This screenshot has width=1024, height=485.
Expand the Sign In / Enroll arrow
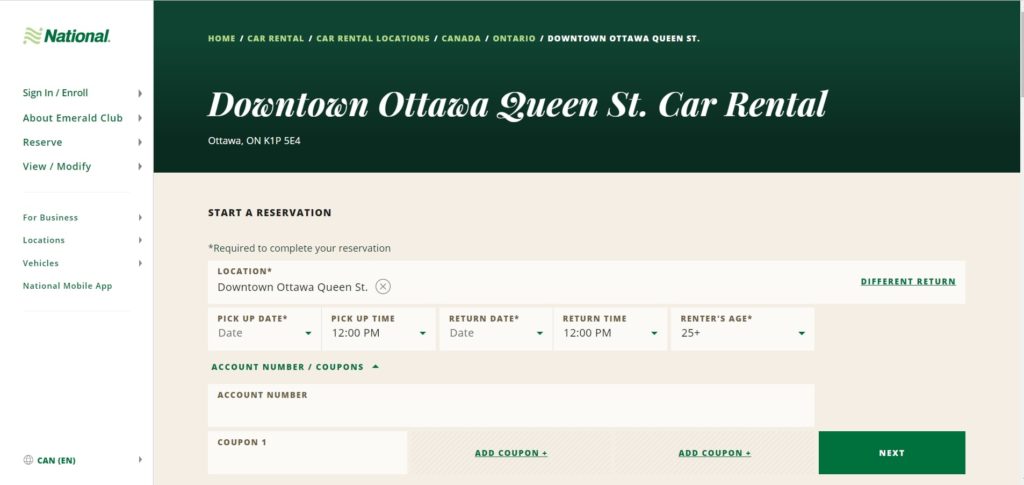(140, 93)
